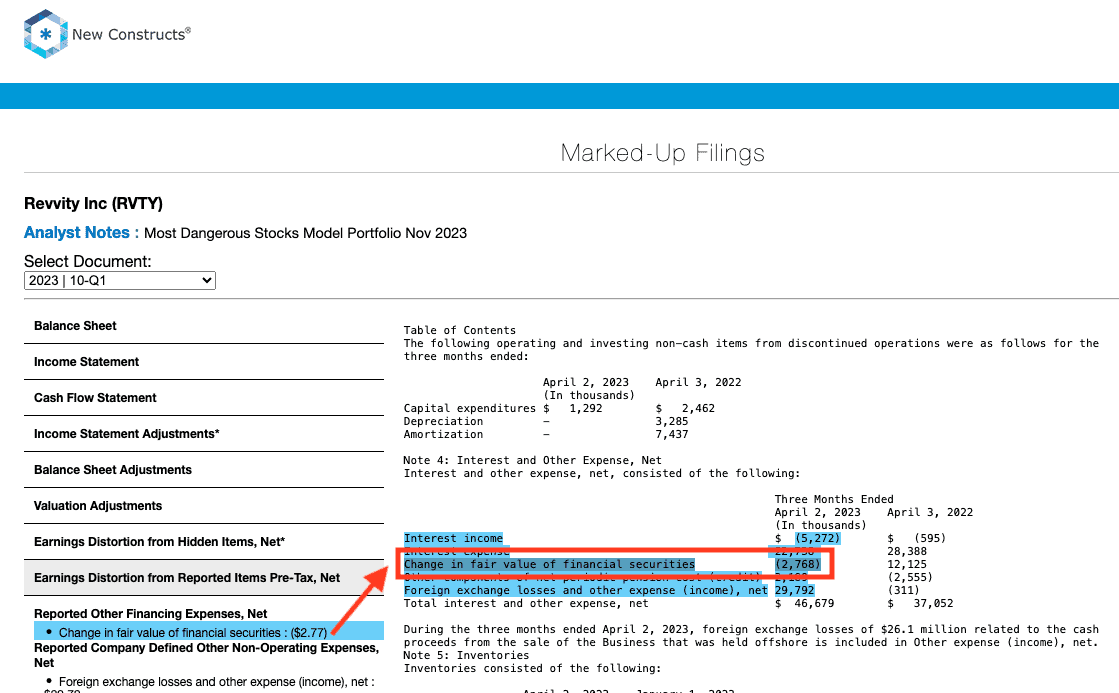The image size is (1119, 693).
Task: Click Most Dangerous Stocks Model Portfolio Nov 2023
Action: [x=305, y=233]
